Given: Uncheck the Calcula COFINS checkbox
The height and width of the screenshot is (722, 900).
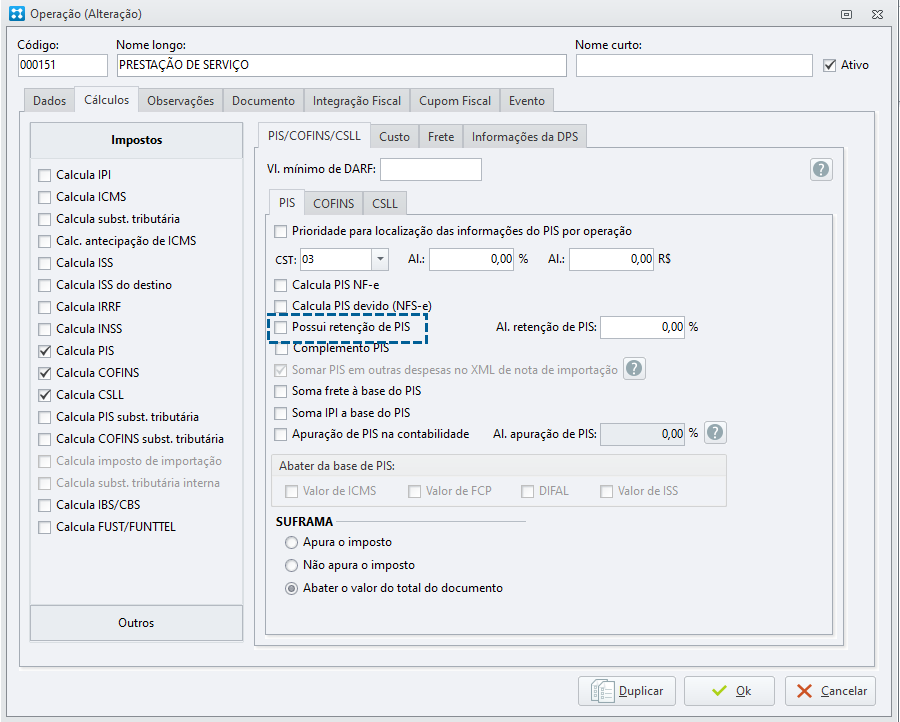Looking at the screenshot, I should coord(44,373).
